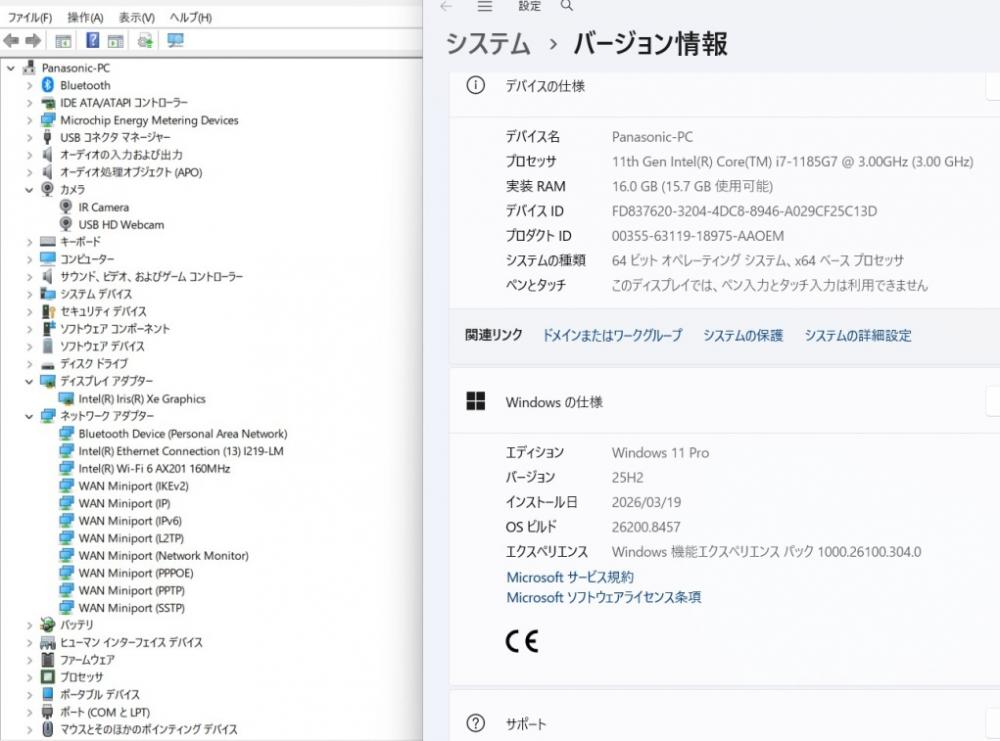Click the device ID value FD837620-3204-4DC8-8946-A029CF25C13D
Image resolution: width=1000 pixels, height=741 pixels.
tap(744, 211)
